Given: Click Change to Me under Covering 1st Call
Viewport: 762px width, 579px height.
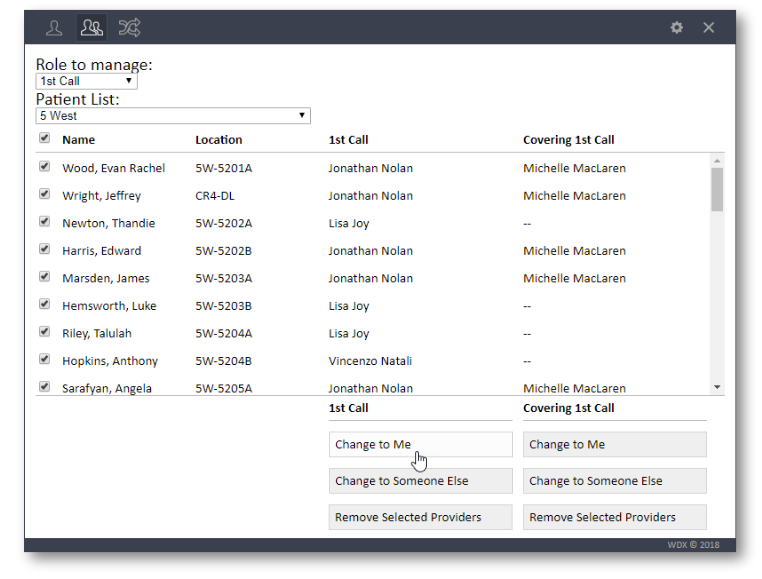Looking at the screenshot, I should (614, 445).
